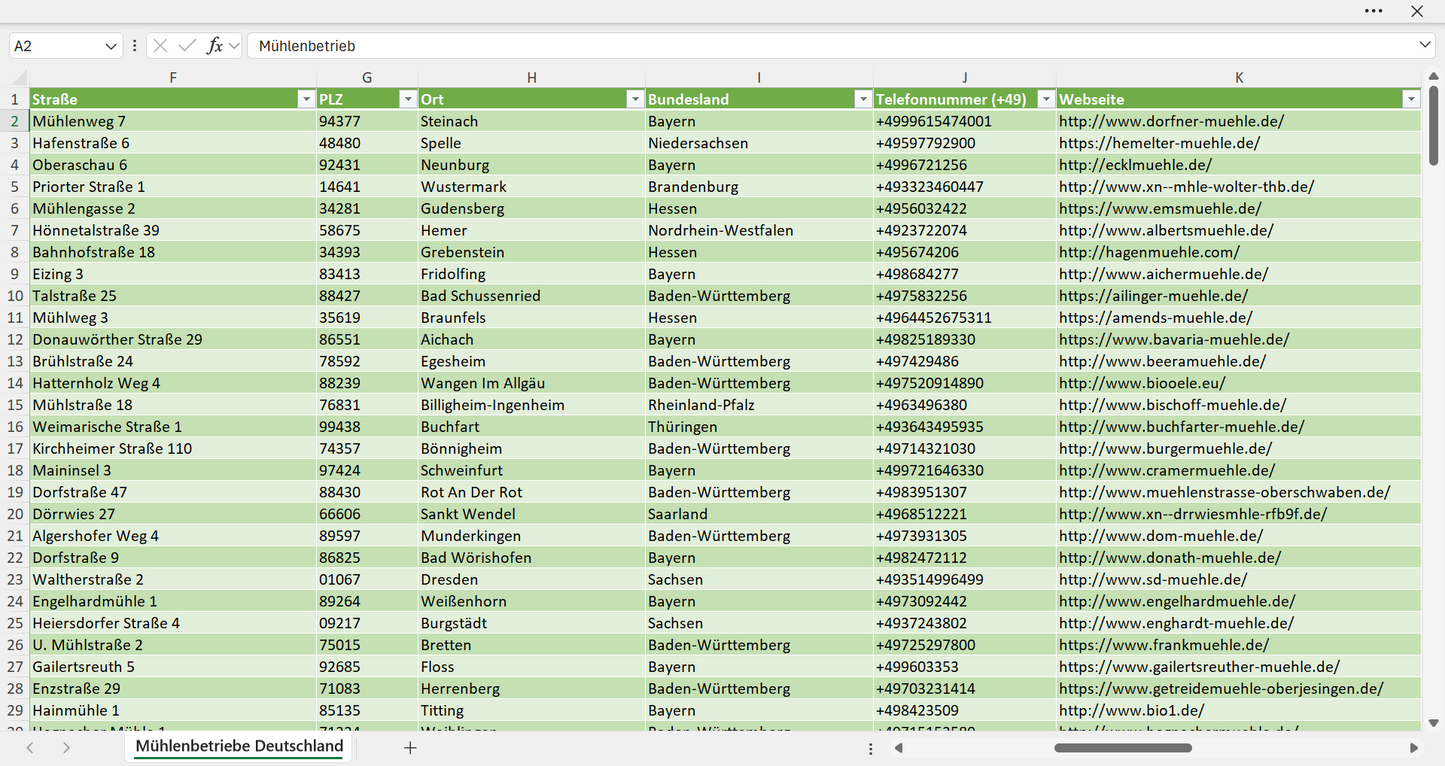
Task: Go to next sheet arrow
Action: [66, 747]
